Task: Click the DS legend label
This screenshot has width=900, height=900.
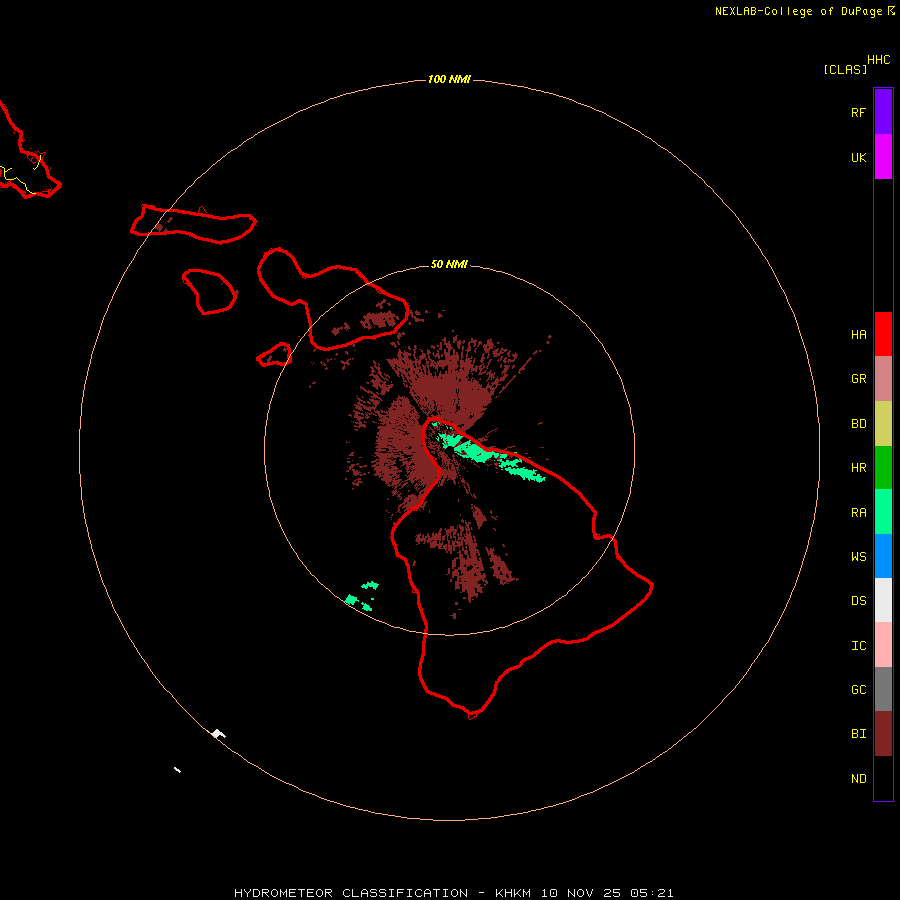Action: [858, 600]
